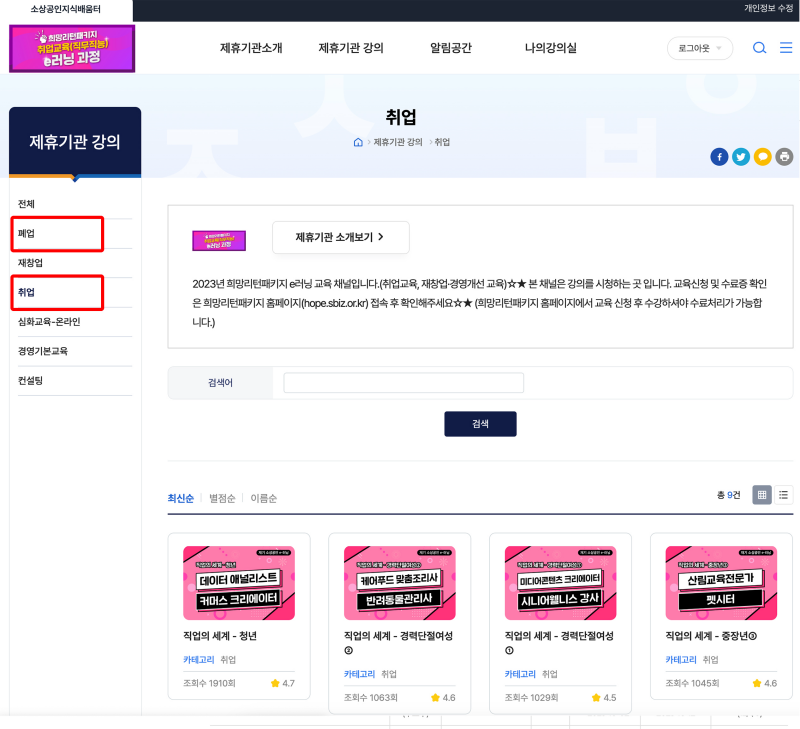Click the home icon in the breadcrumb

tap(358, 142)
